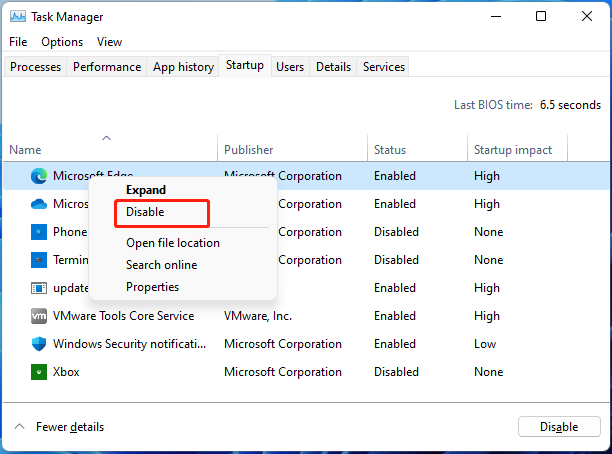This screenshot has width=612, height=454.
Task: Switch to the App history tab
Action: (x=183, y=67)
